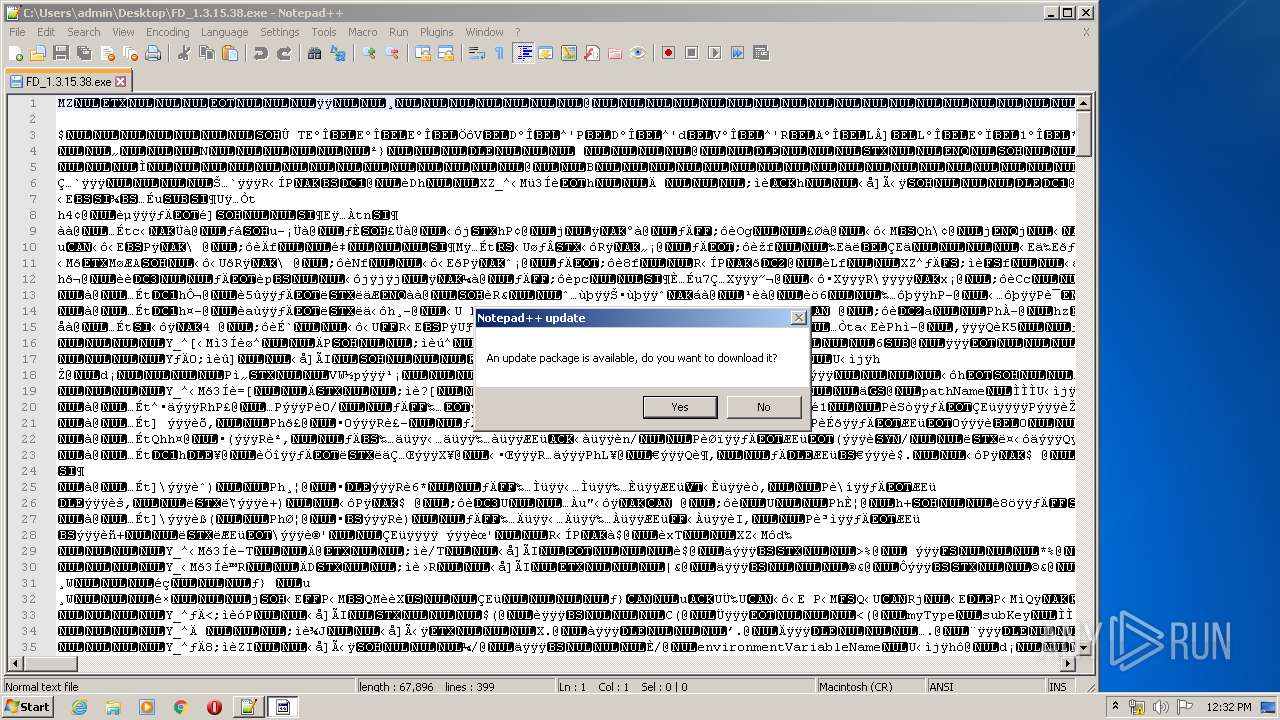Open the Settings menu
1280x720 pixels.
pos(279,32)
